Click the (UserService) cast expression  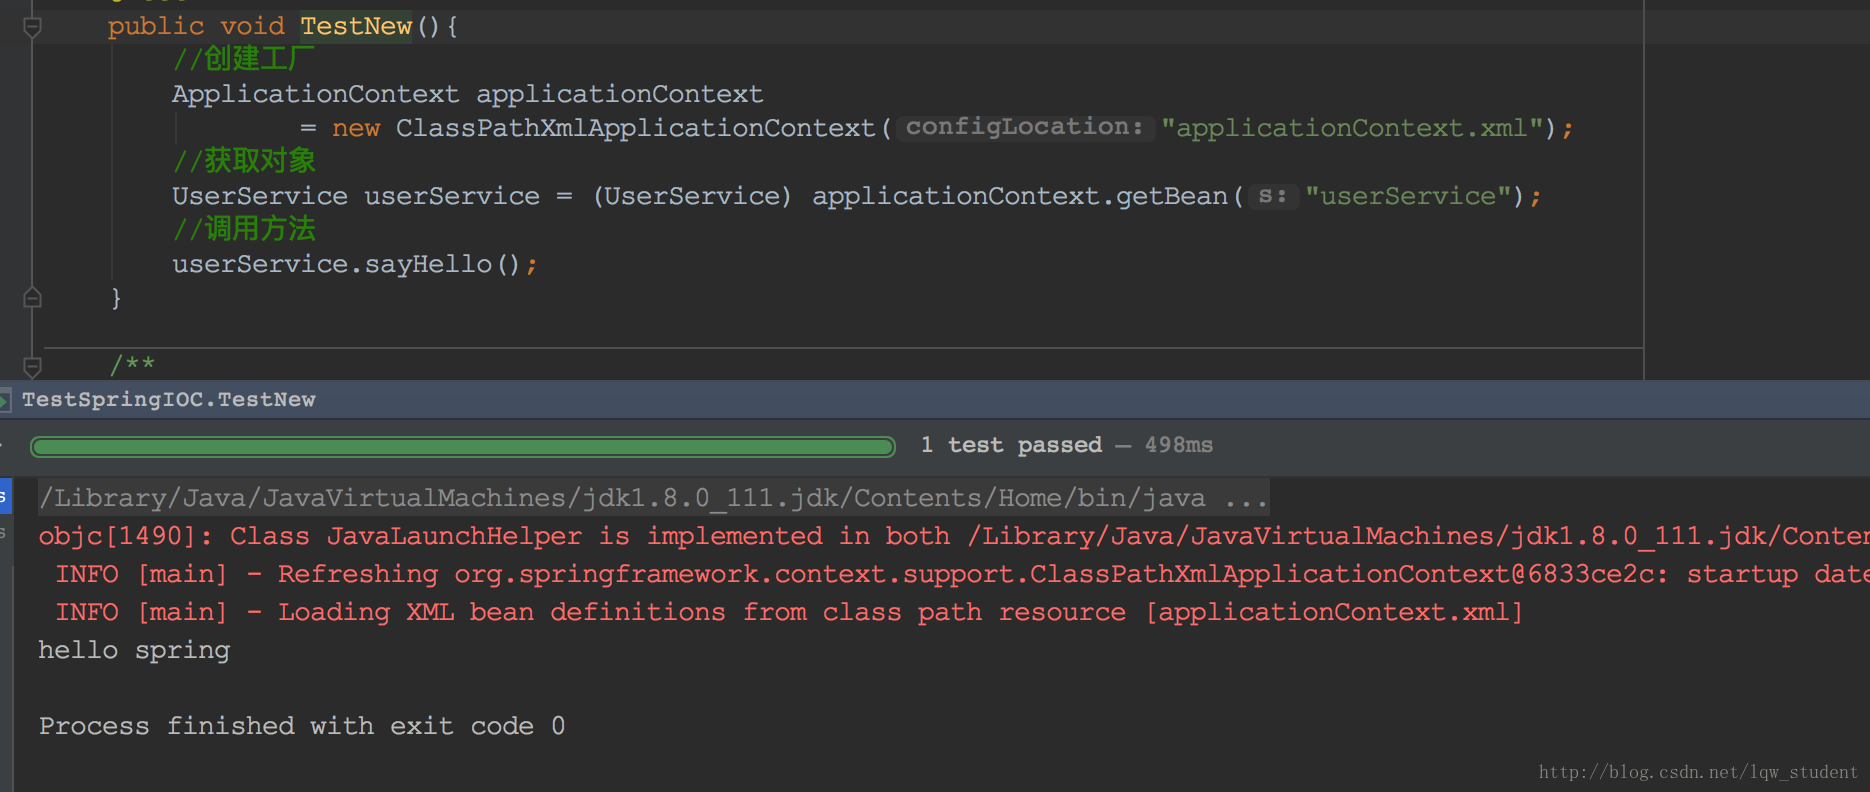(x=692, y=196)
